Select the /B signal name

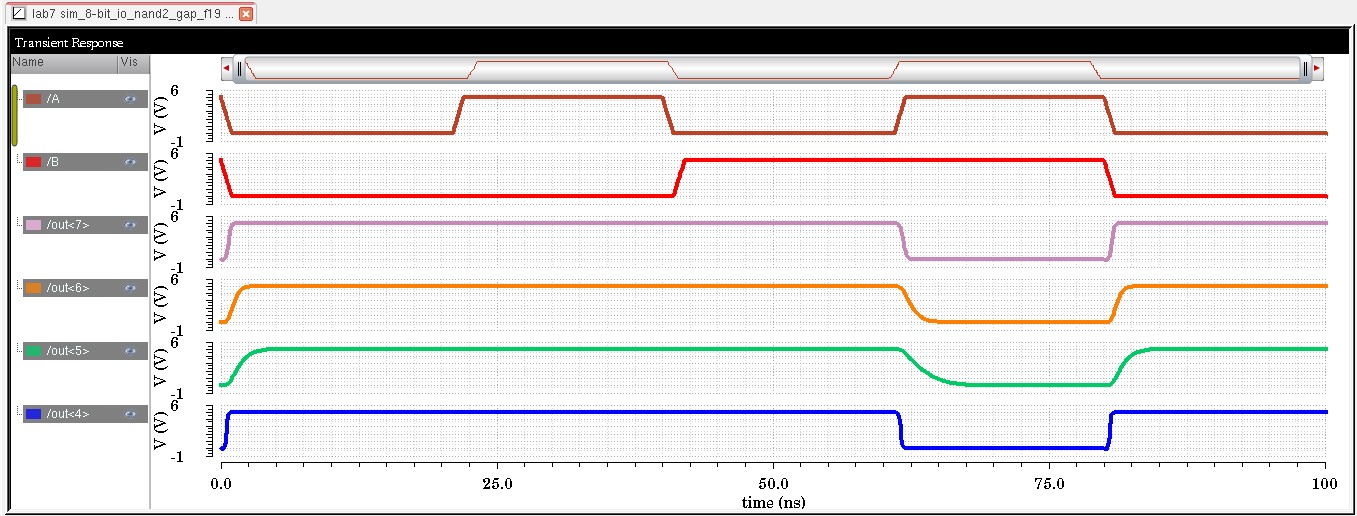tap(52, 162)
